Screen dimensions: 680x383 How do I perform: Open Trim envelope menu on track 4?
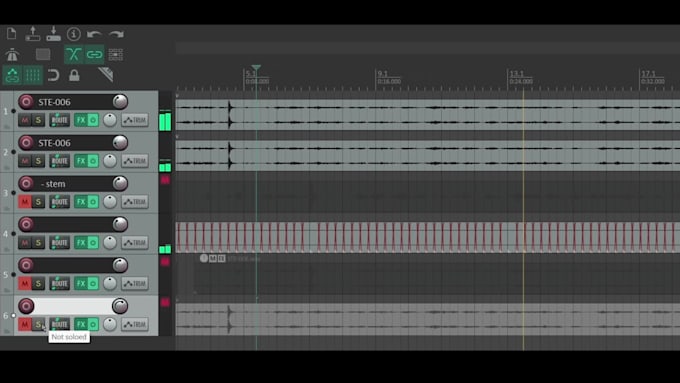135,242
